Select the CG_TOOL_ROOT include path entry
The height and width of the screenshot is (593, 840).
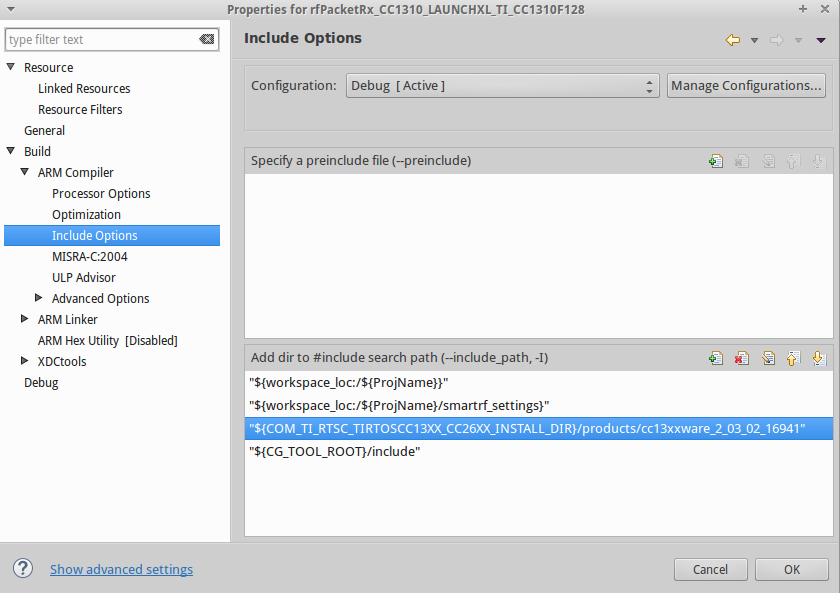tap(335, 452)
